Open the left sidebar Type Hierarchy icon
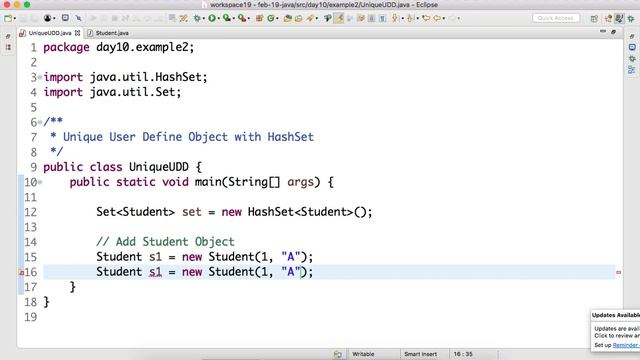 click(8, 47)
